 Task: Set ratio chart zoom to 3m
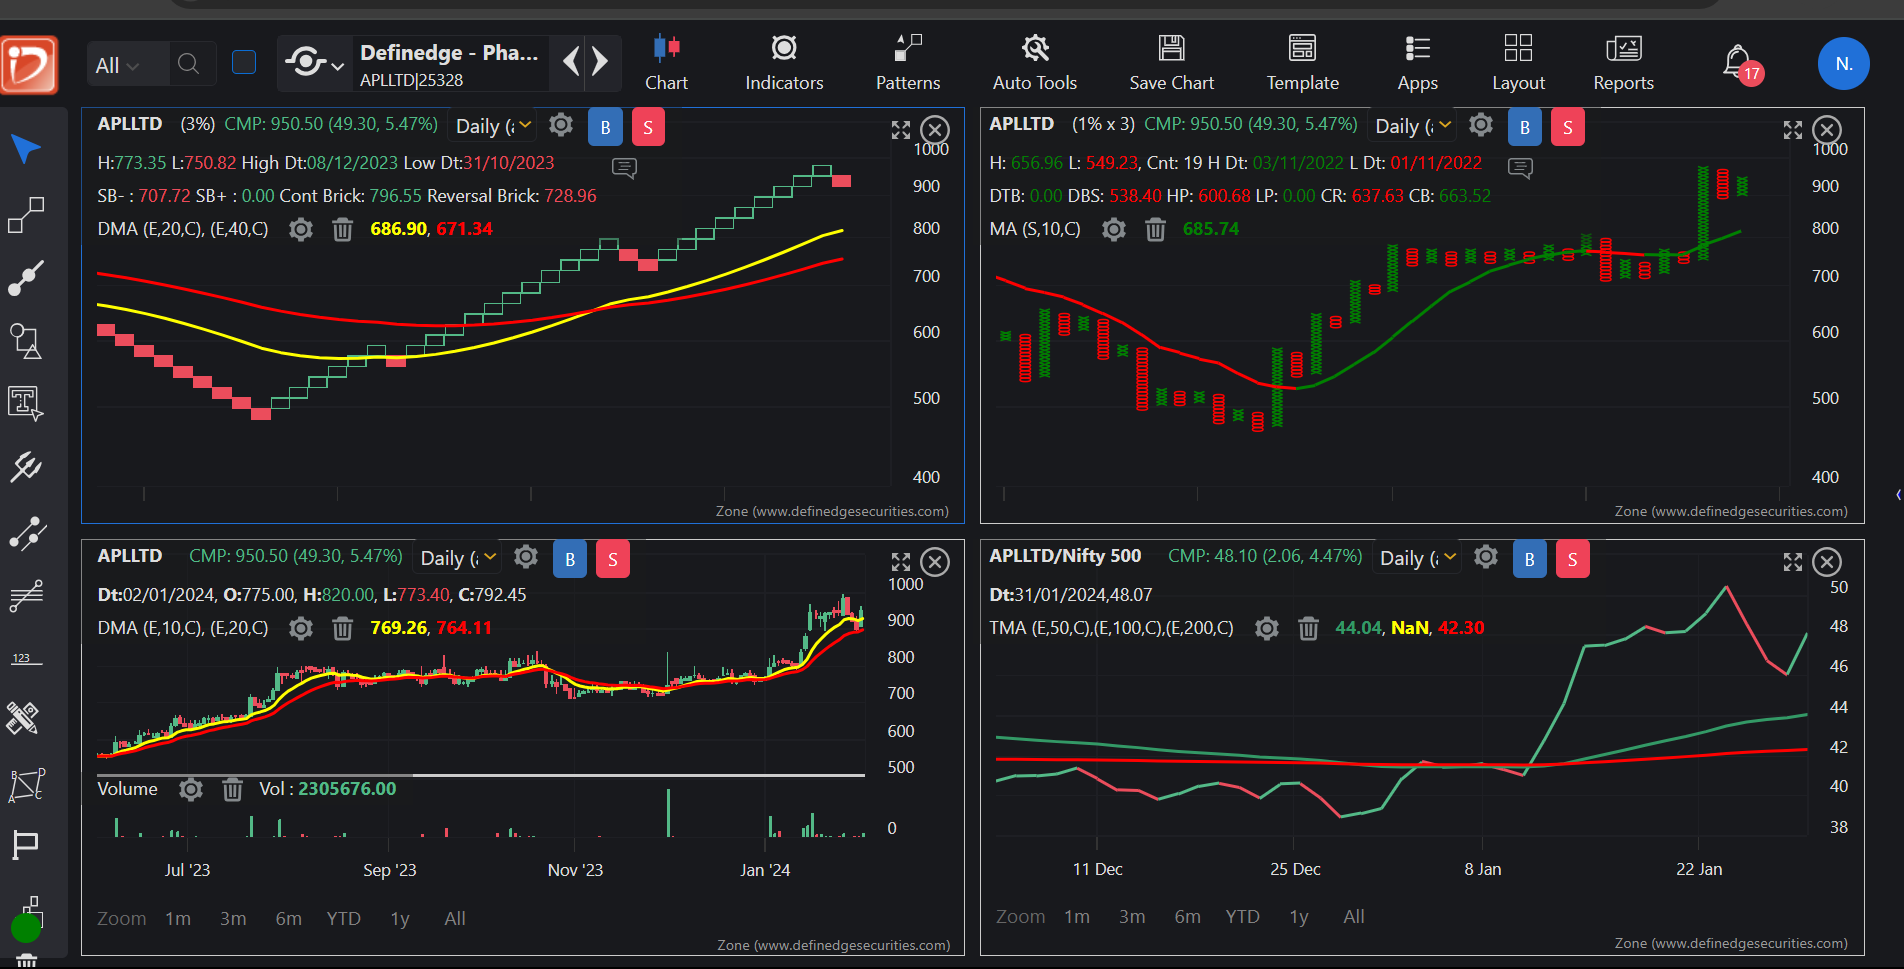coord(1132,916)
